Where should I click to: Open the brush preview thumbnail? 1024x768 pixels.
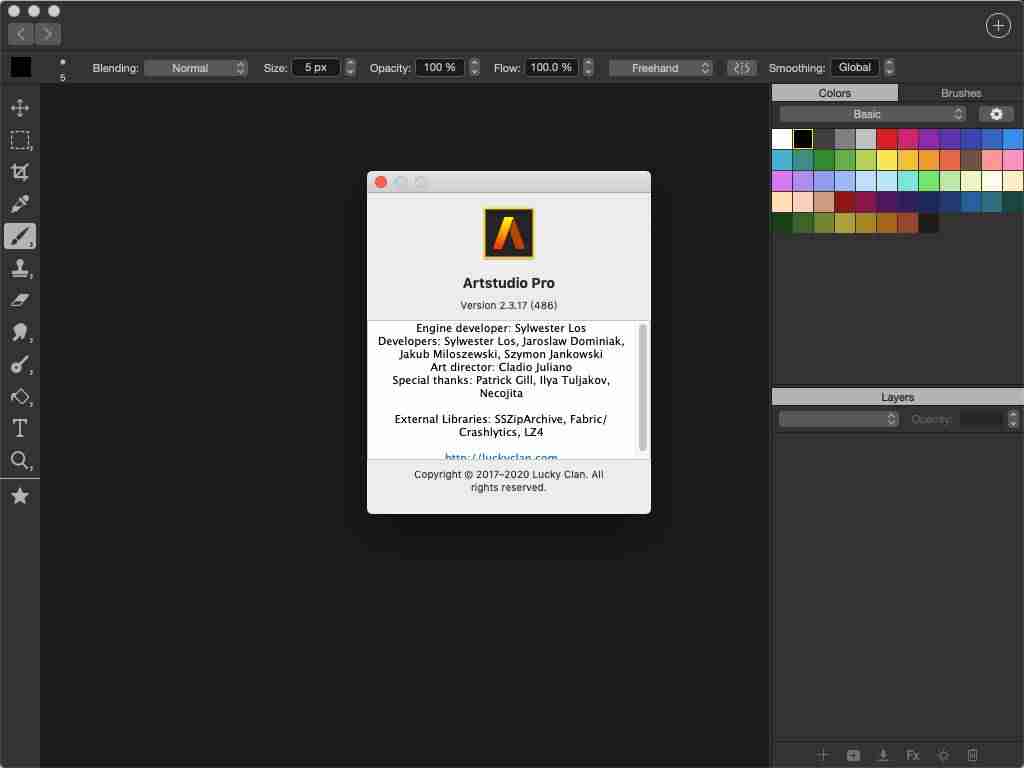pos(63,68)
